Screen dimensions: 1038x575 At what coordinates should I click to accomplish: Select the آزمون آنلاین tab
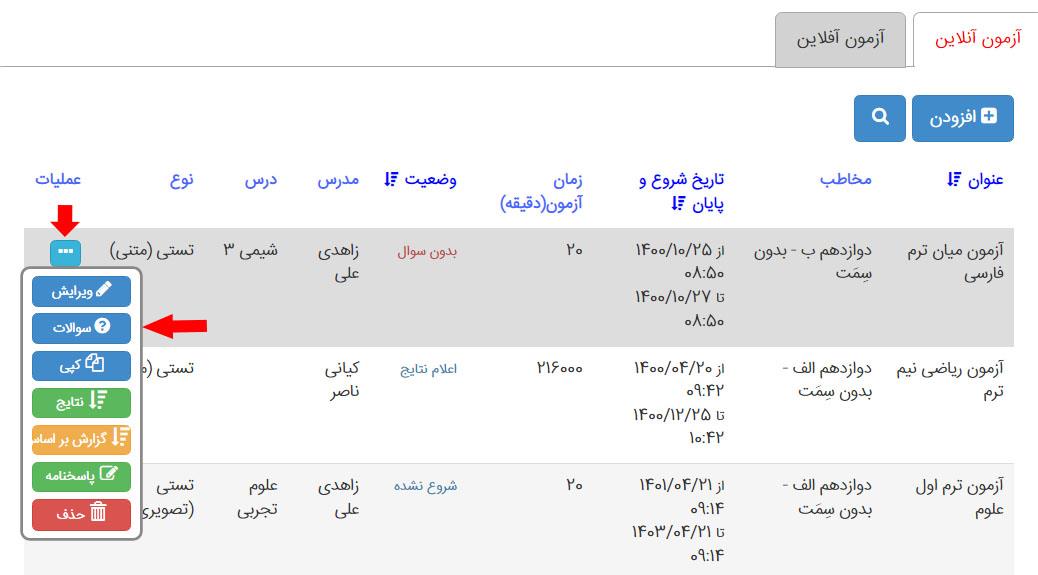[x=977, y=40]
